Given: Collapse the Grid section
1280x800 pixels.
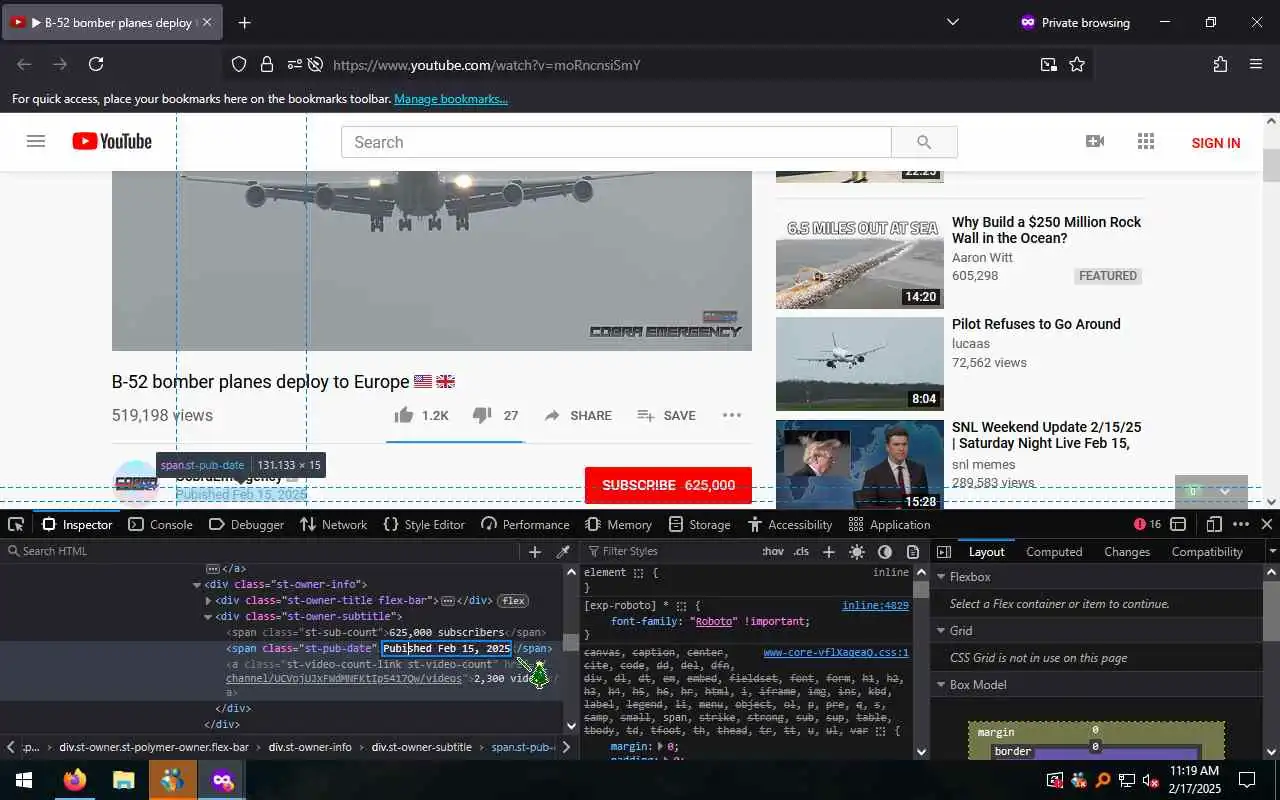Looking at the screenshot, I should pyautogui.click(x=940, y=631).
